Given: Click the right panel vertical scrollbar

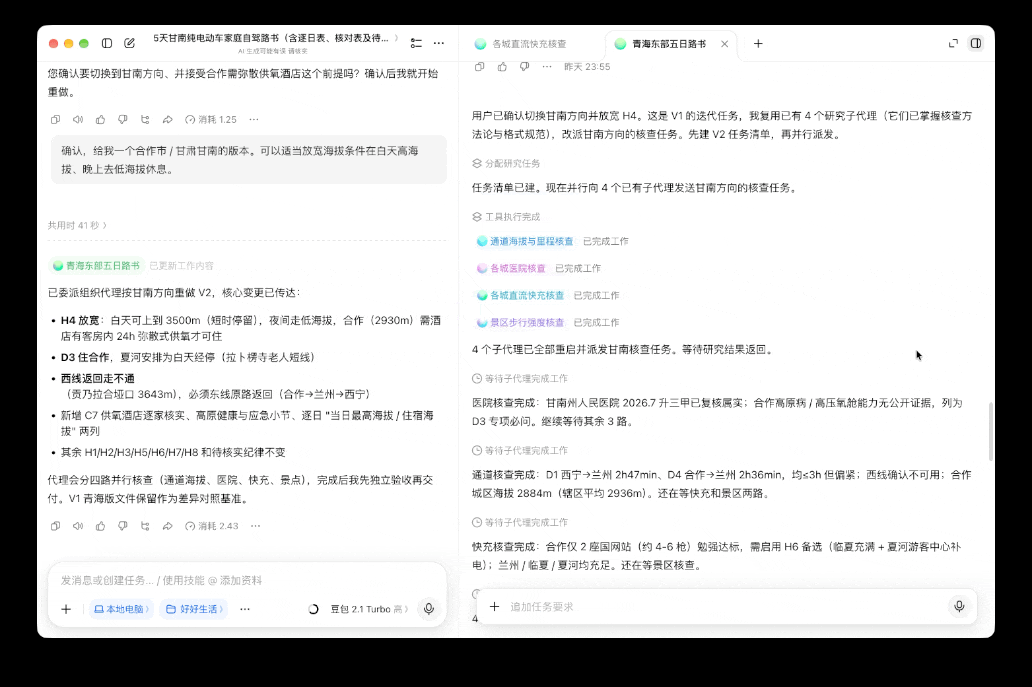Looking at the screenshot, I should [x=991, y=431].
